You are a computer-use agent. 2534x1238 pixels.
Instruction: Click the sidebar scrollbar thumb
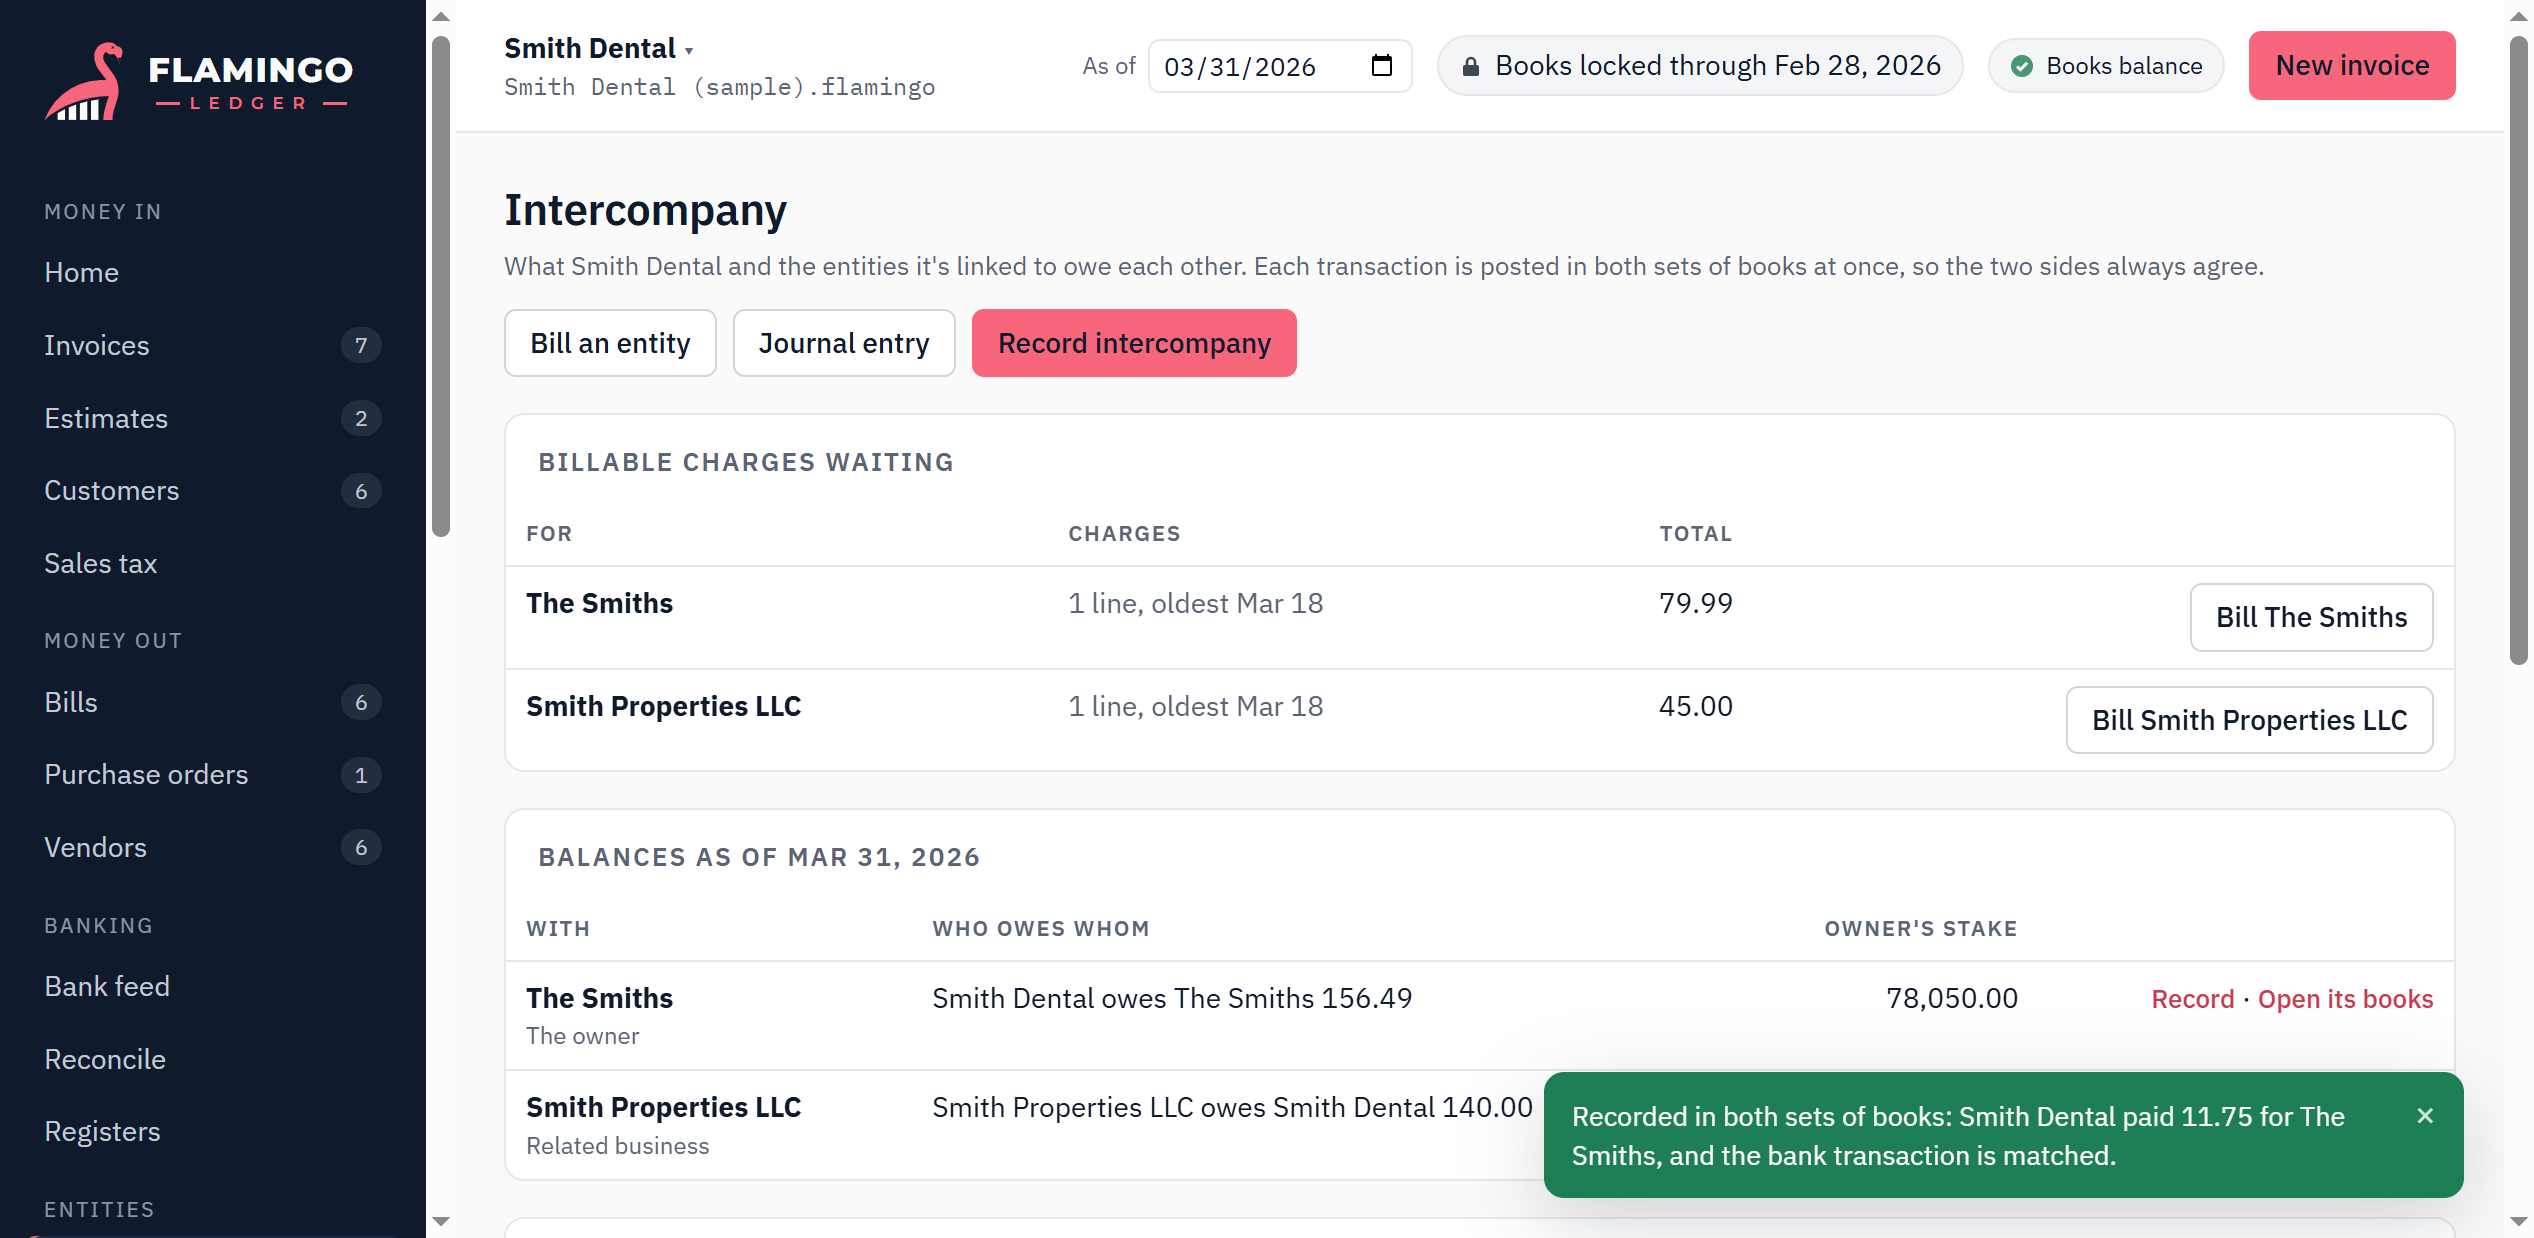pos(441,286)
